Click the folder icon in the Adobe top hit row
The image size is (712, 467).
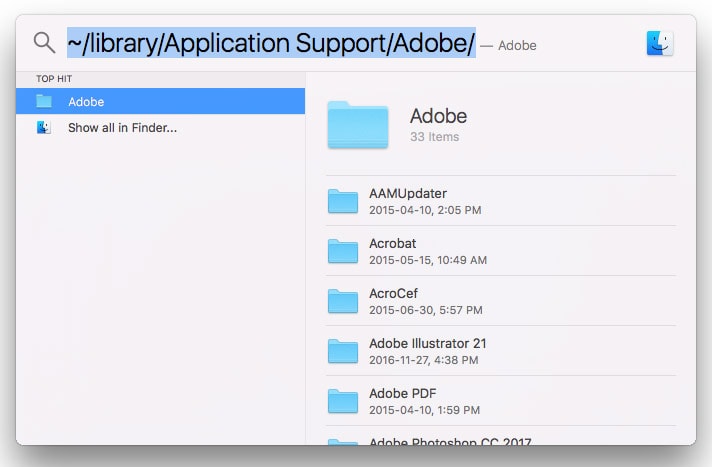pos(44,101)
